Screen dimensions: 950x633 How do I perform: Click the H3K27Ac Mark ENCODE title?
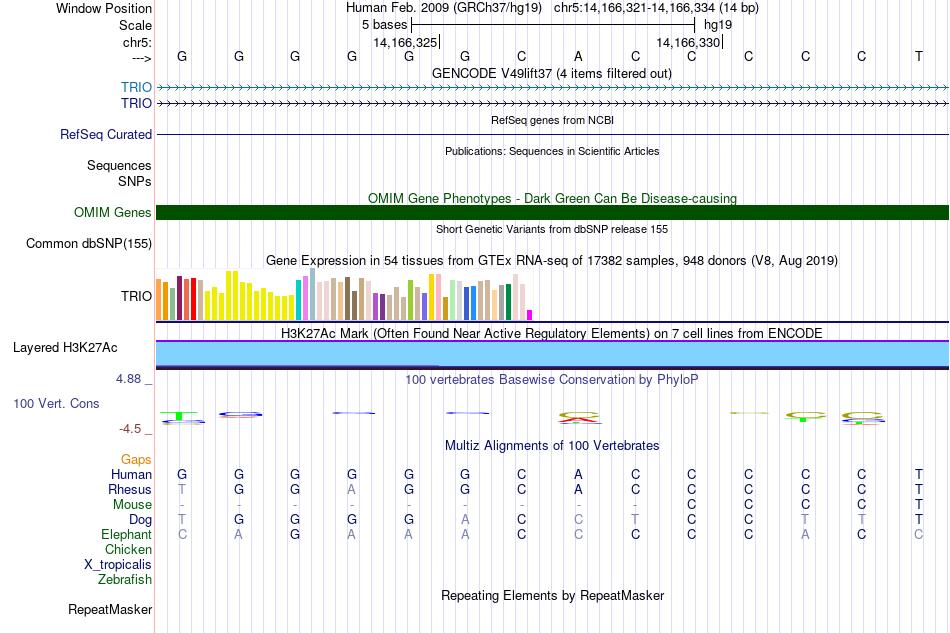552,333
